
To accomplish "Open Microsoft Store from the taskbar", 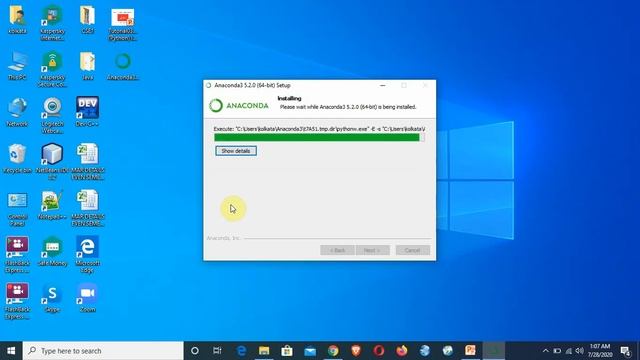I will (x=287, y=351).
